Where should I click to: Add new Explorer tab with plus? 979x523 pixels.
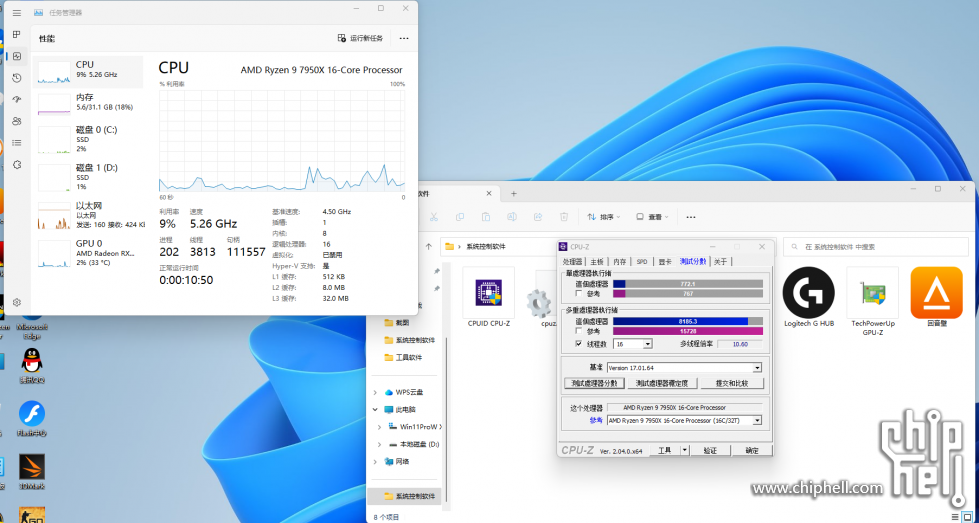point(514,193)
